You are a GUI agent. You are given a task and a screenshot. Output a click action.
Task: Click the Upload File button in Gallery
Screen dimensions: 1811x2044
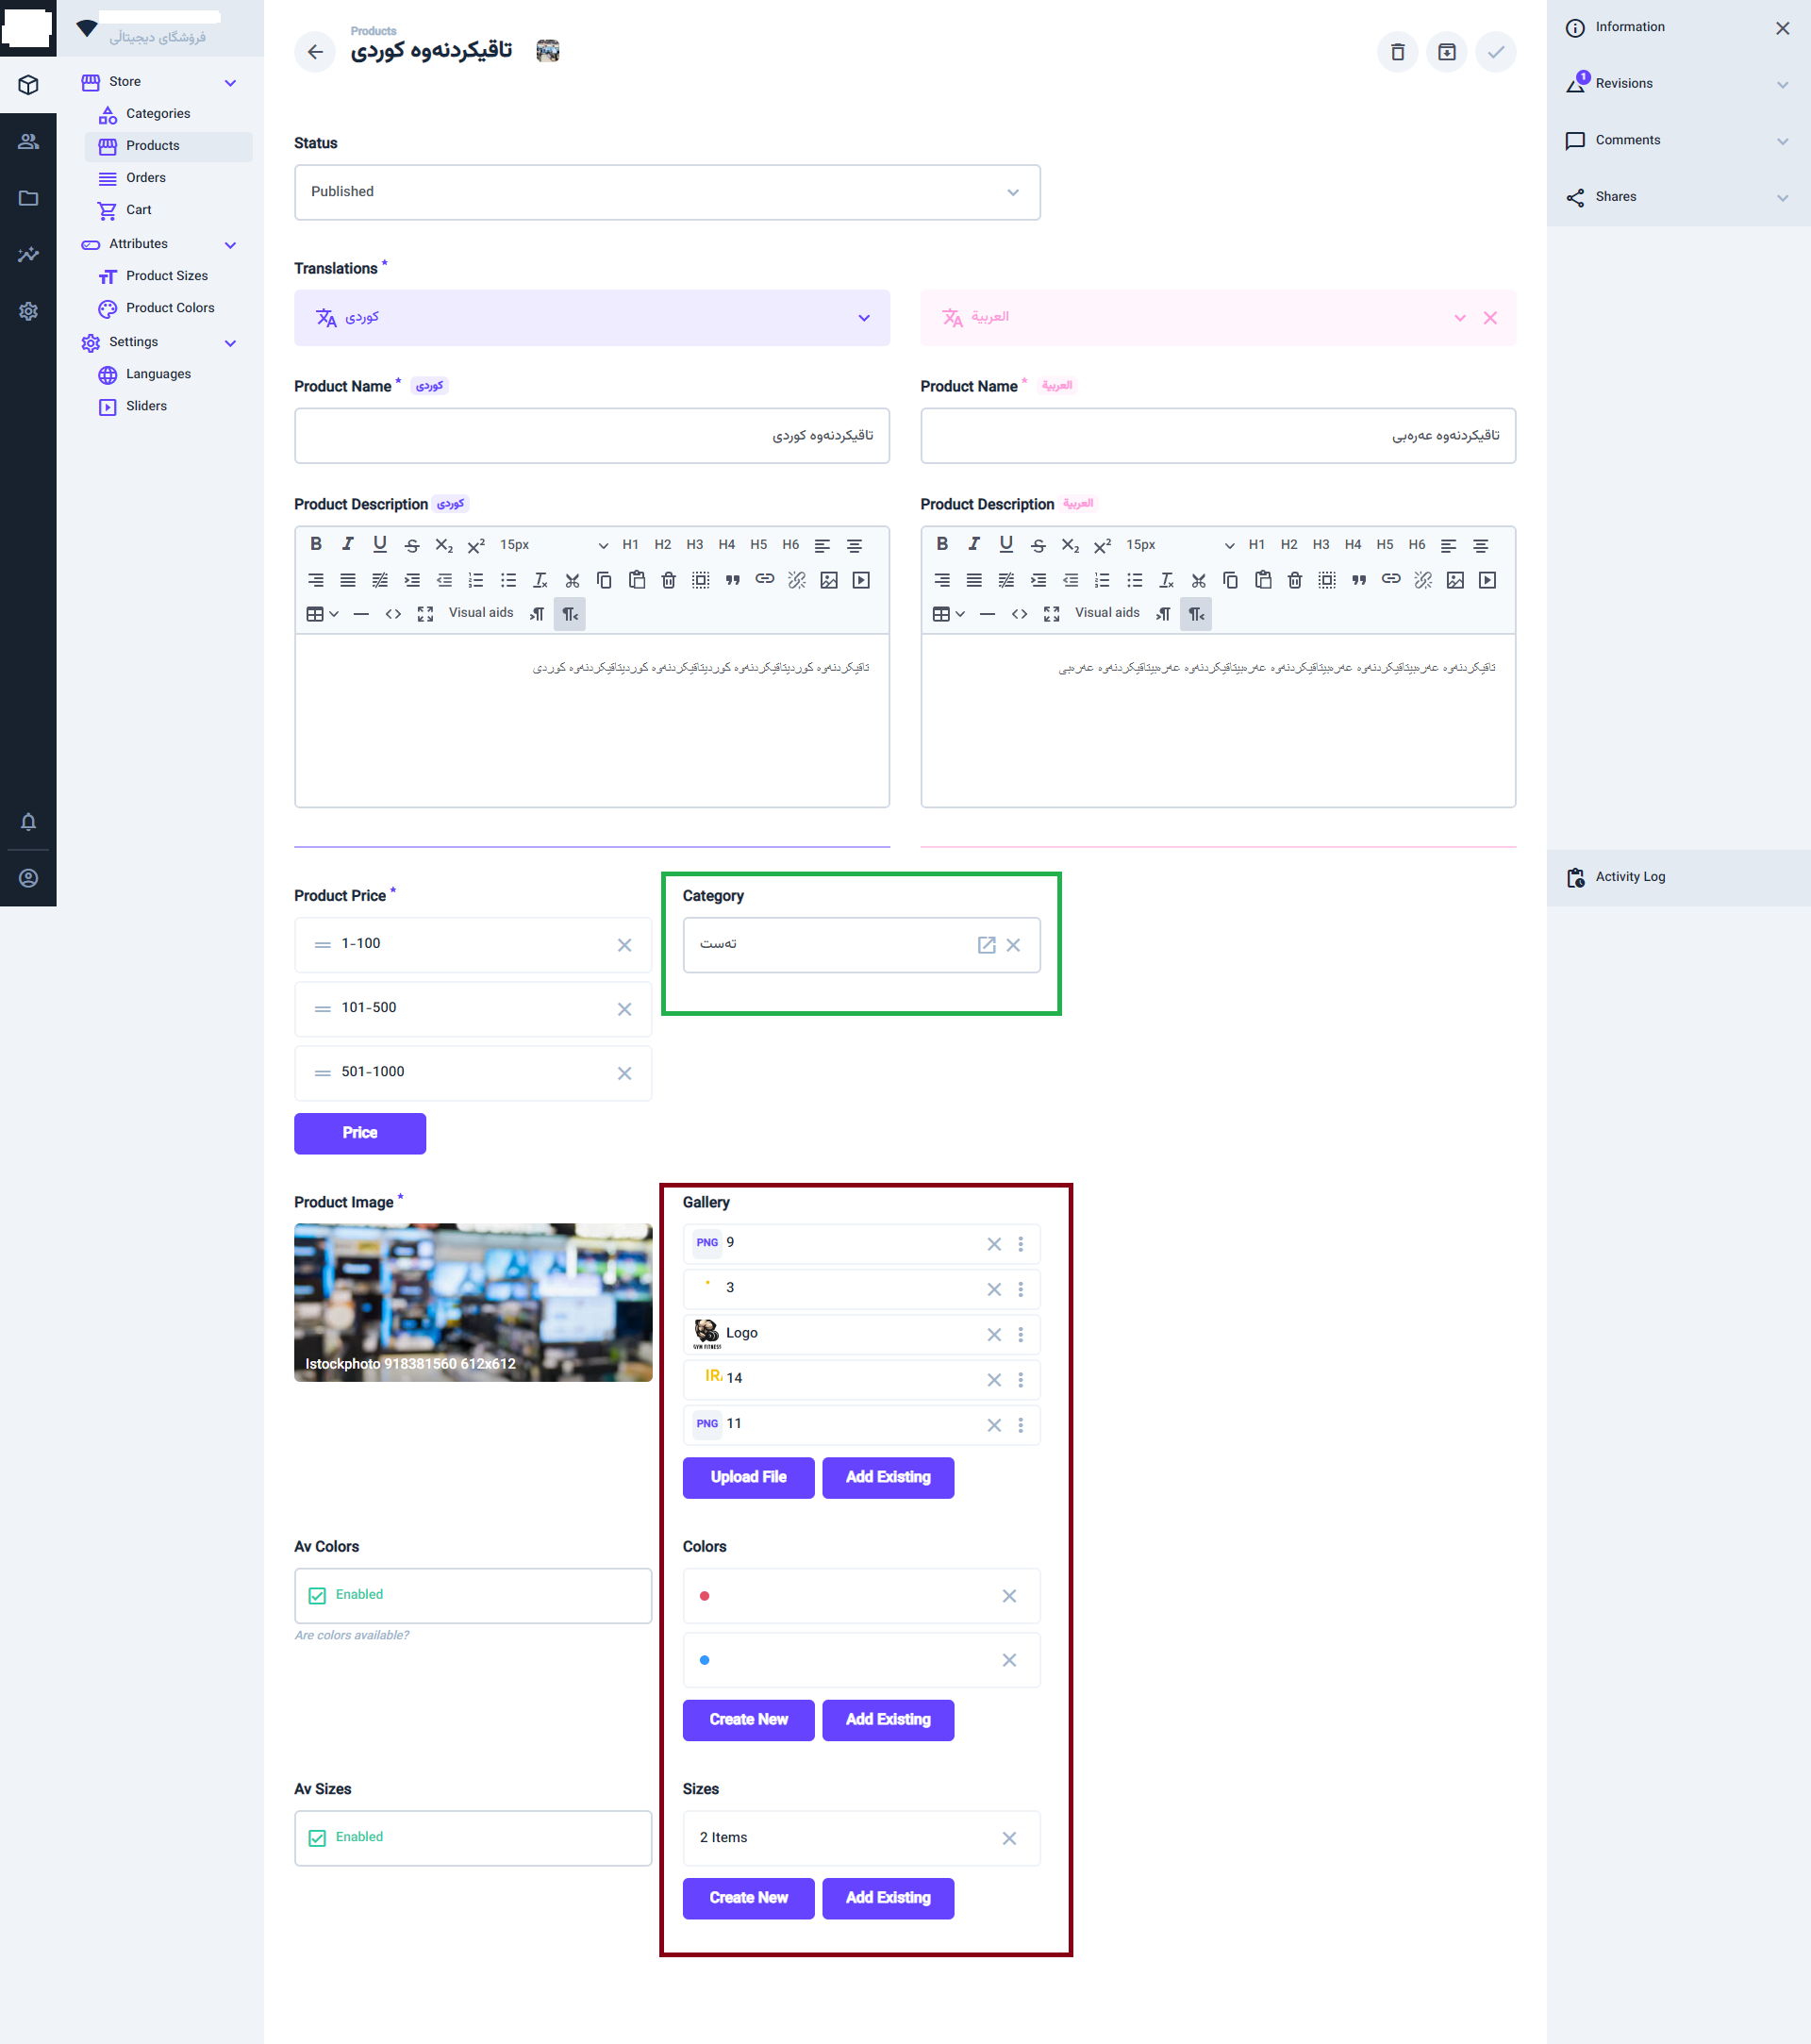pos(747,1477)
